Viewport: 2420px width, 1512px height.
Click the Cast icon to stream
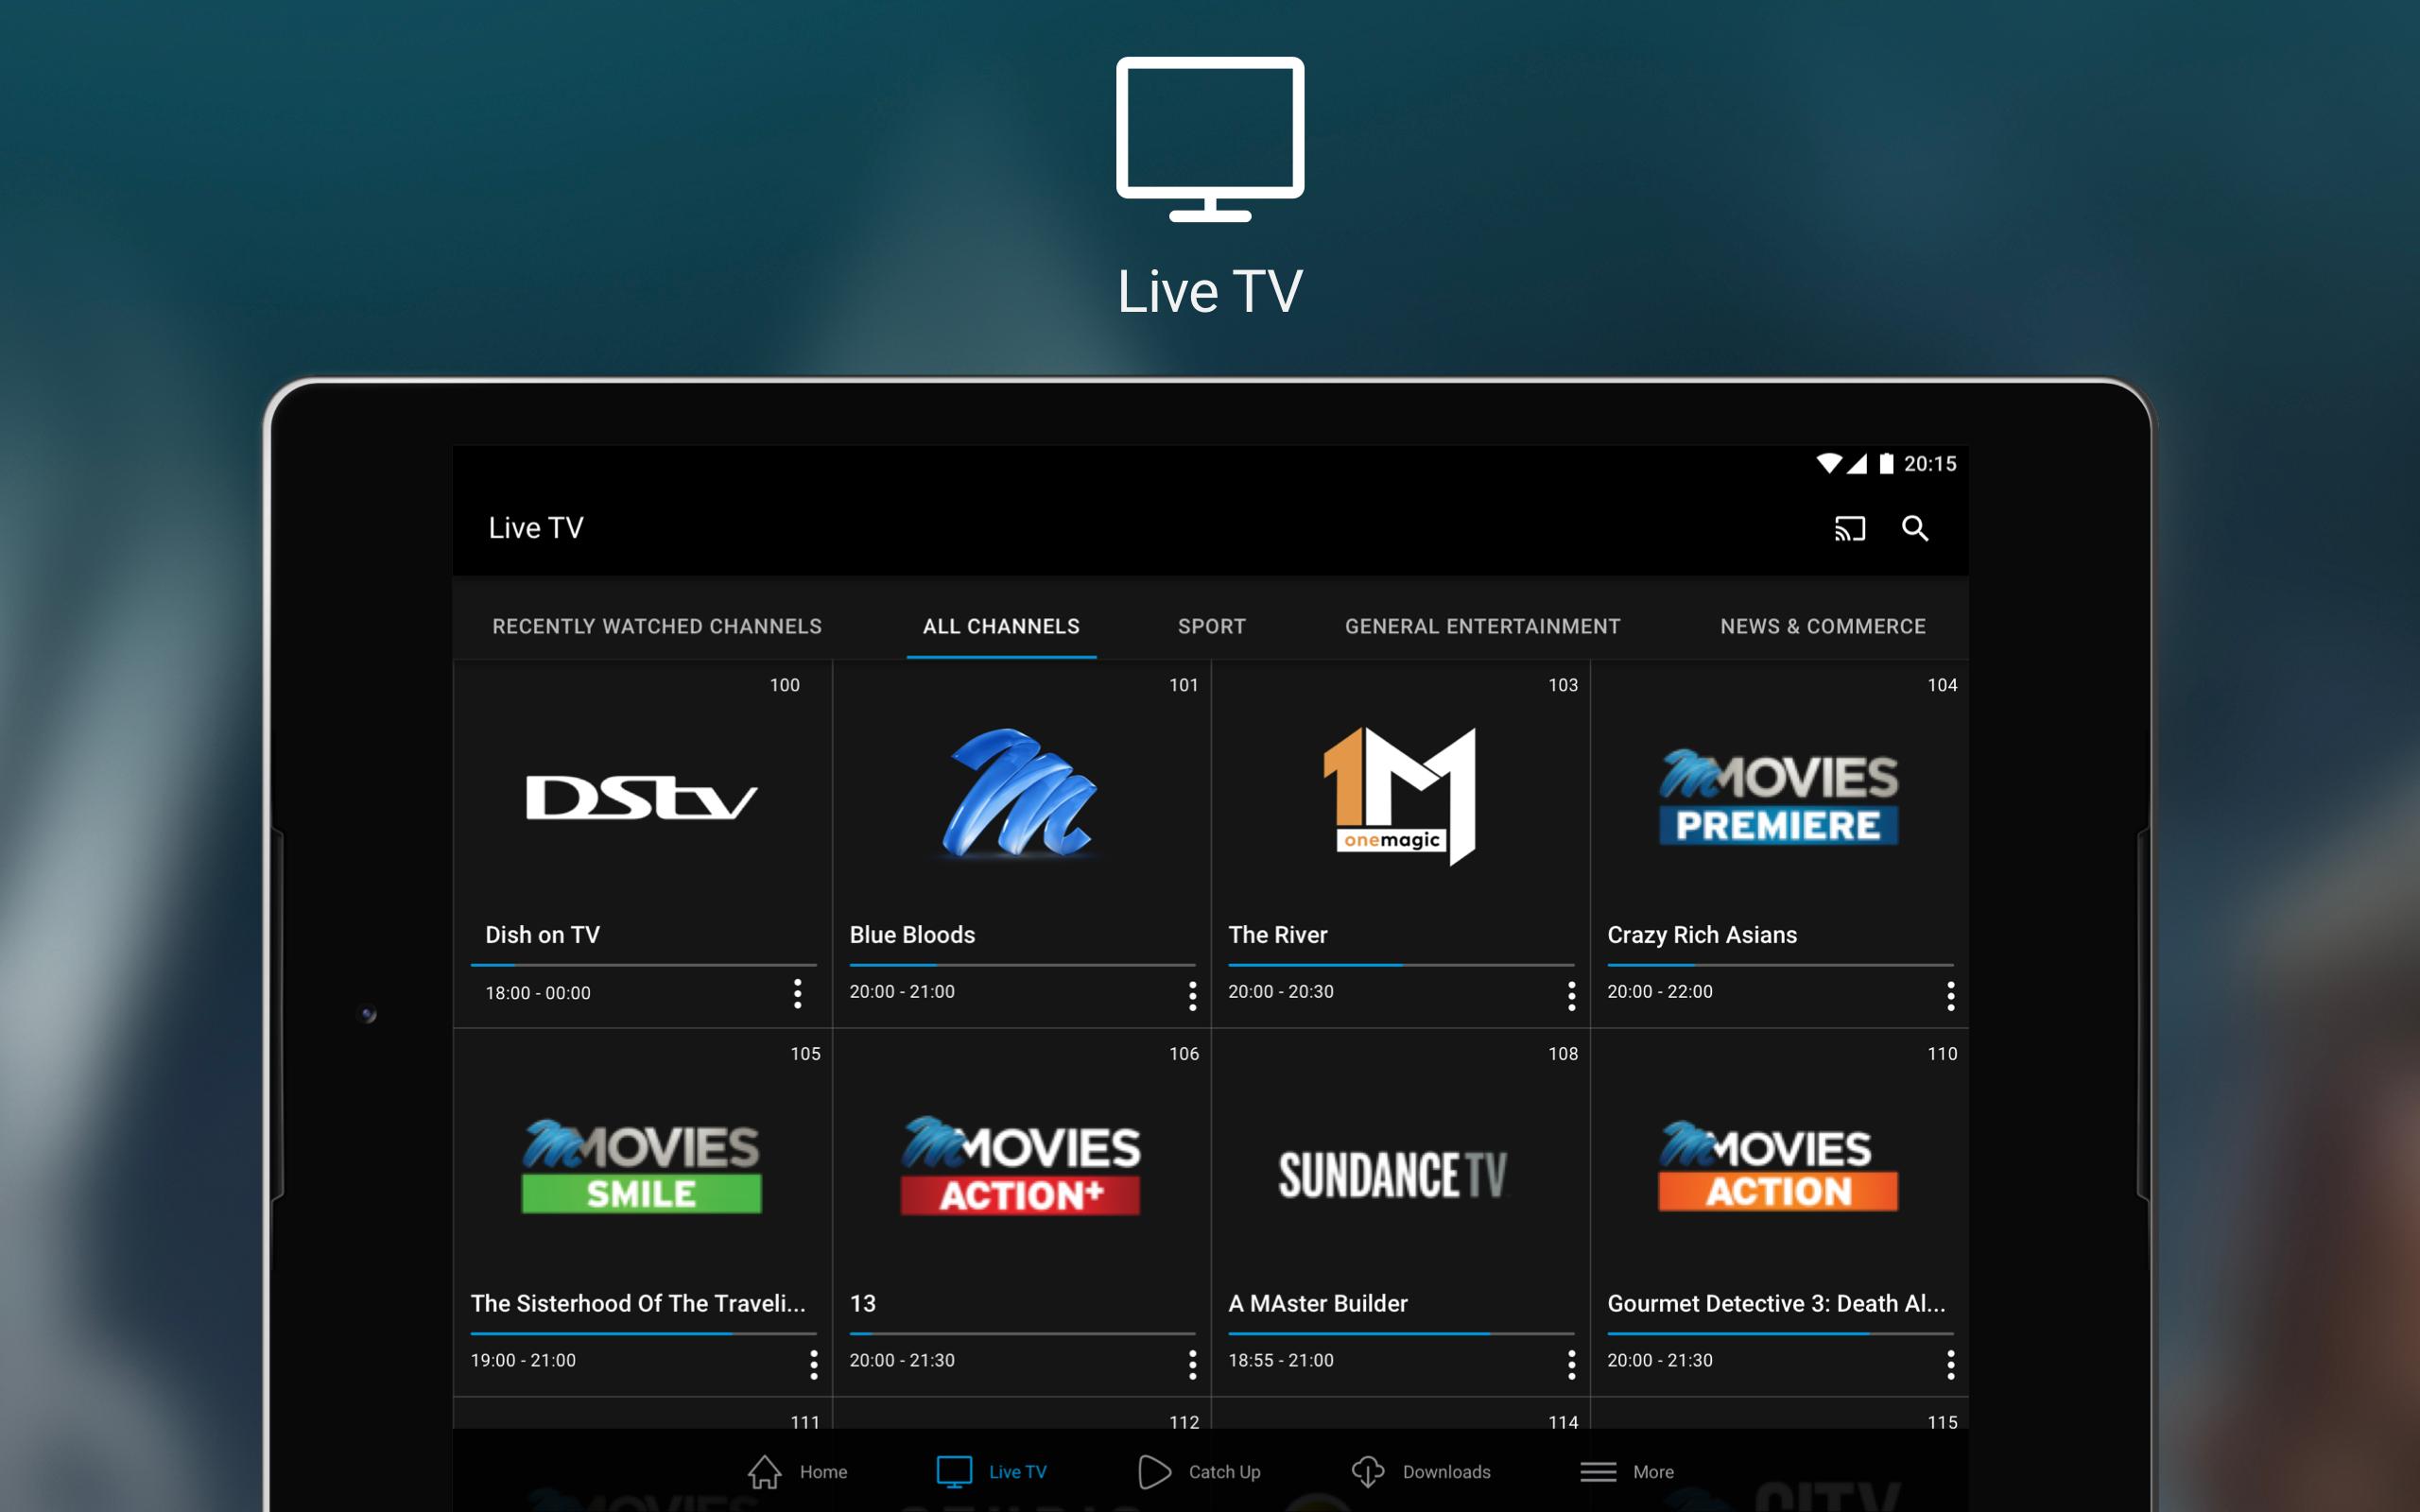pos(1848,529)
